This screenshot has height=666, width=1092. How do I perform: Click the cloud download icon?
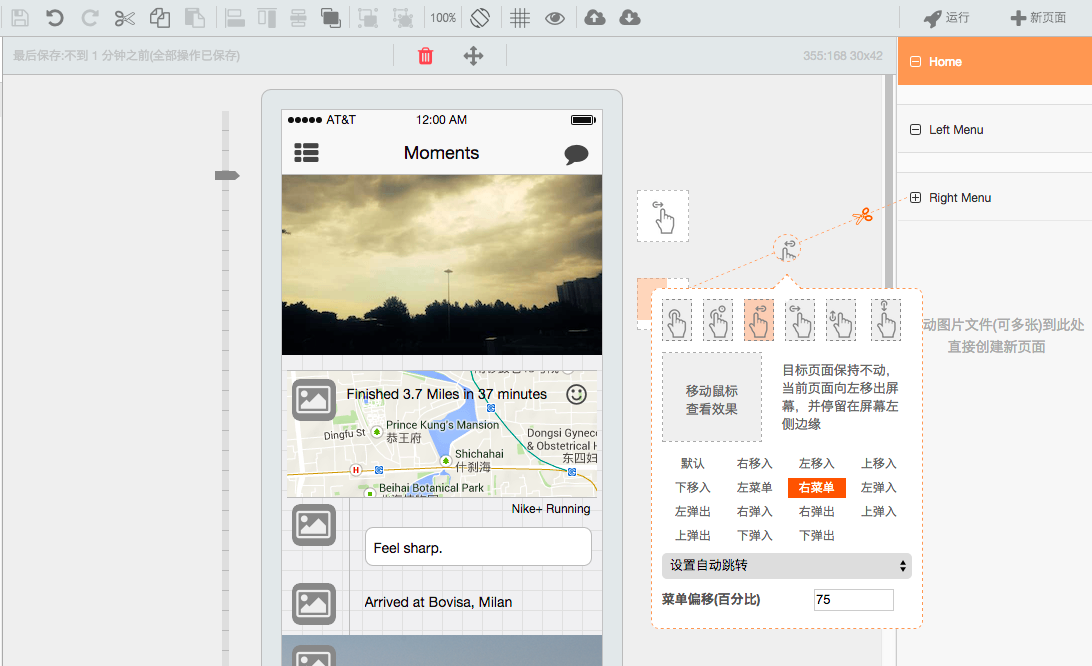point(630,17)
